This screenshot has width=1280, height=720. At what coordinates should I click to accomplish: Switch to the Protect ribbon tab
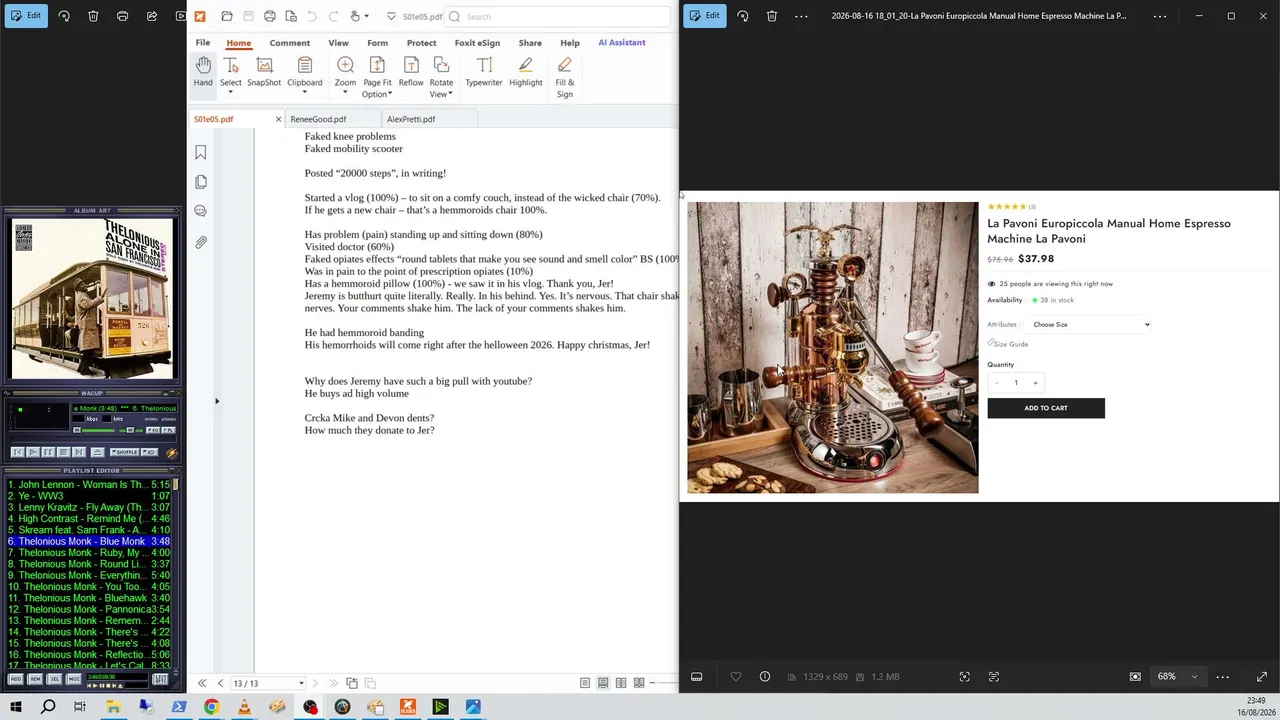pos(421,43)
